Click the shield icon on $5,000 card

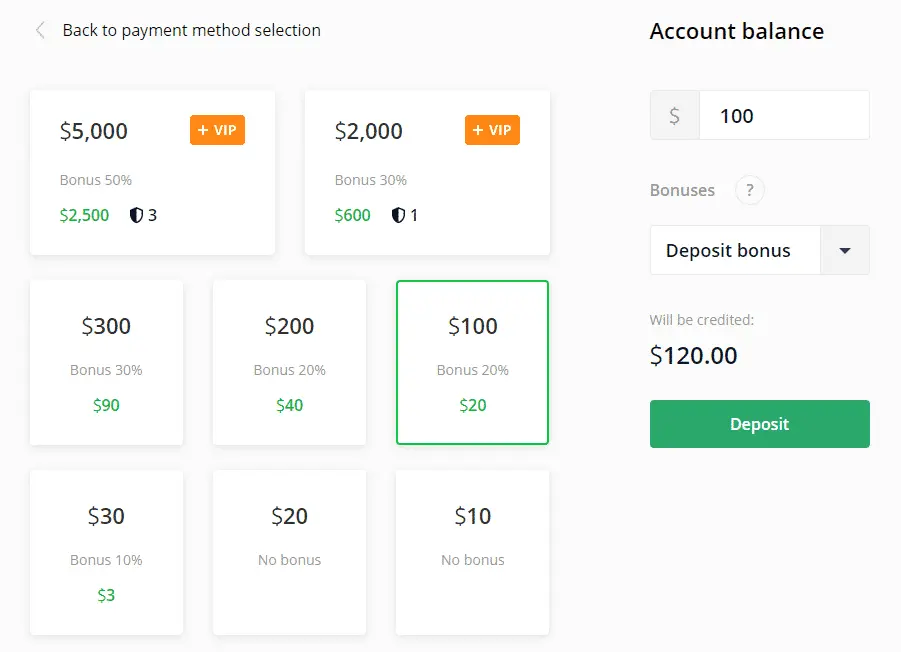click(136, 215)
